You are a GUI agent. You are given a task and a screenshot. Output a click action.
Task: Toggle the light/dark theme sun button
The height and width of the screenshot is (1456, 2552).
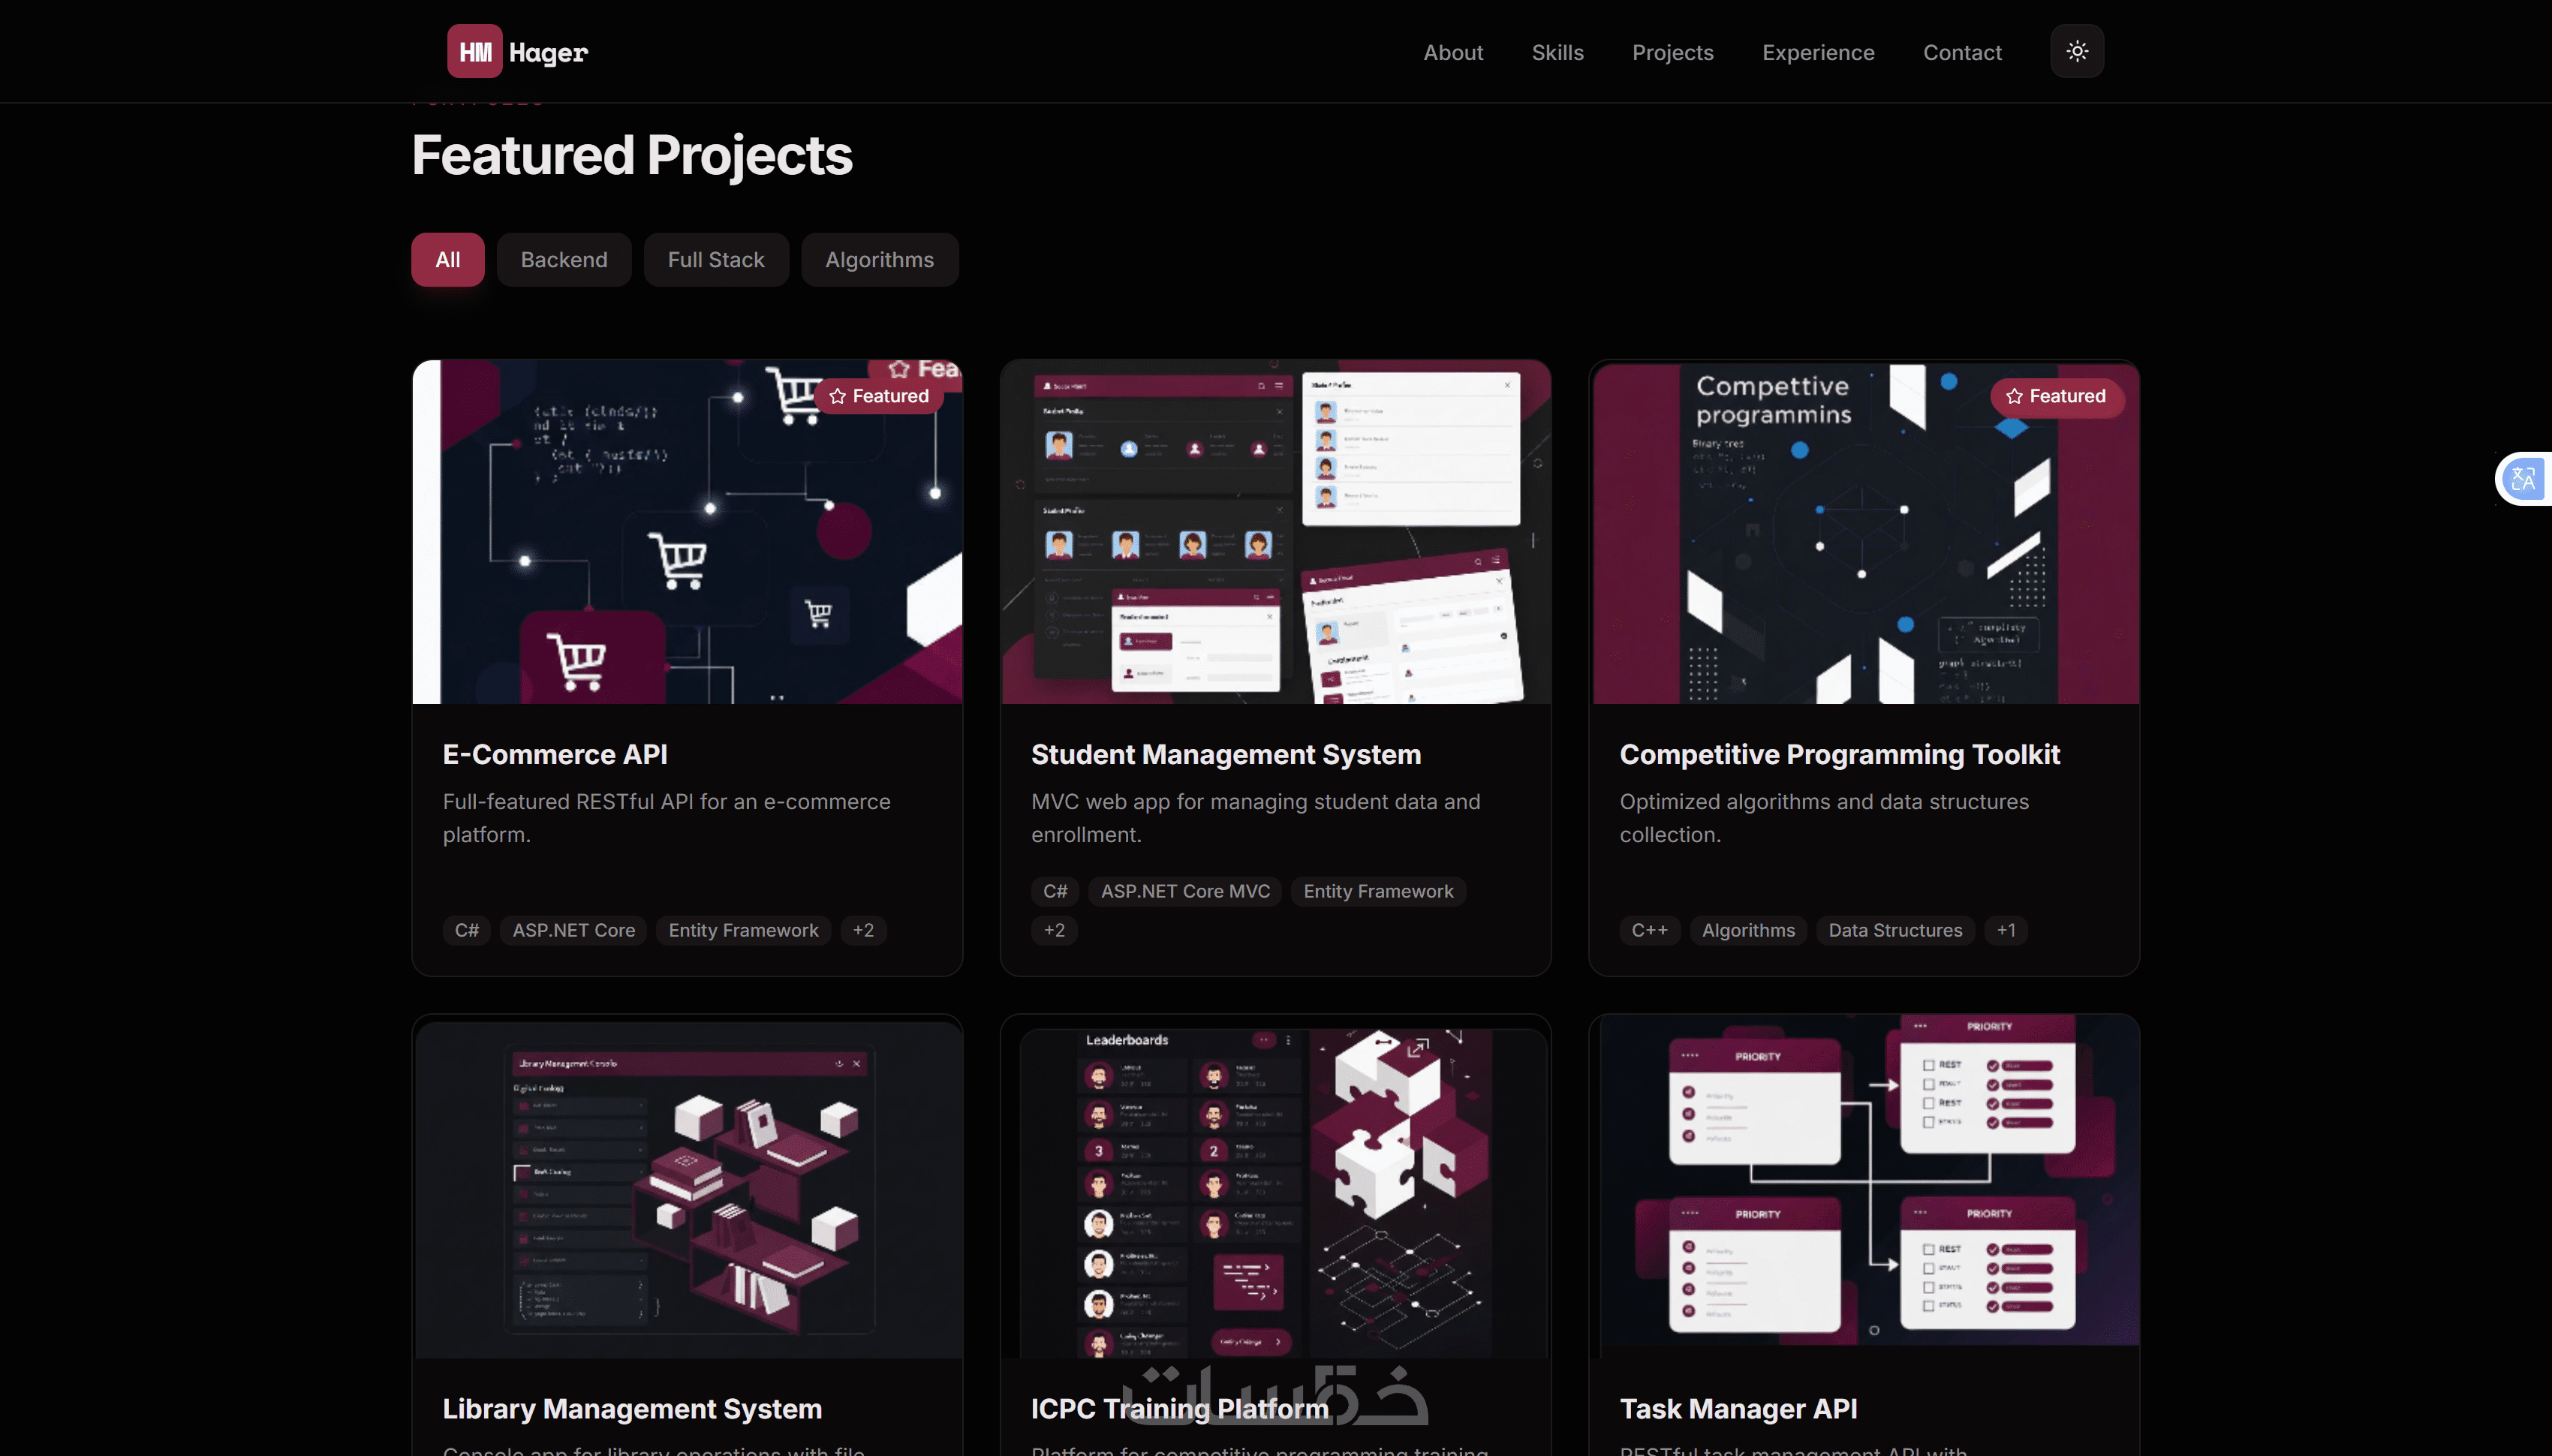[x=2077, y=51]
